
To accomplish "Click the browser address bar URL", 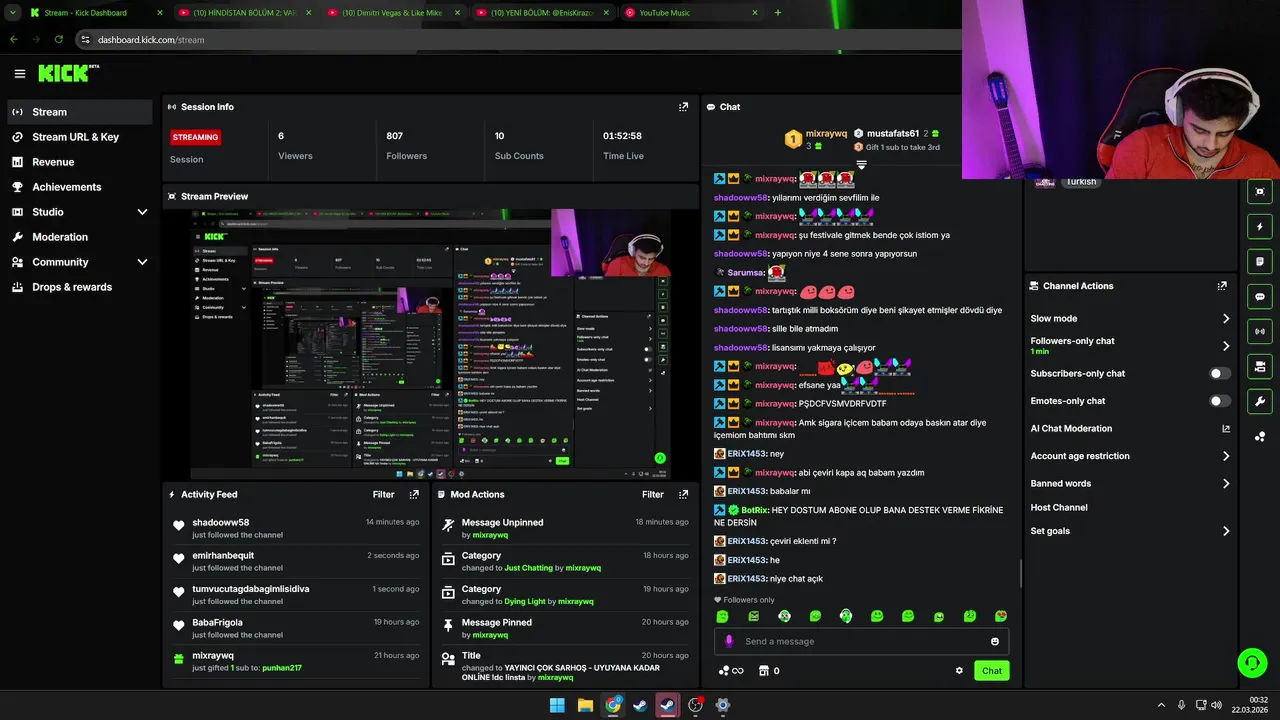I will point(151,40).
